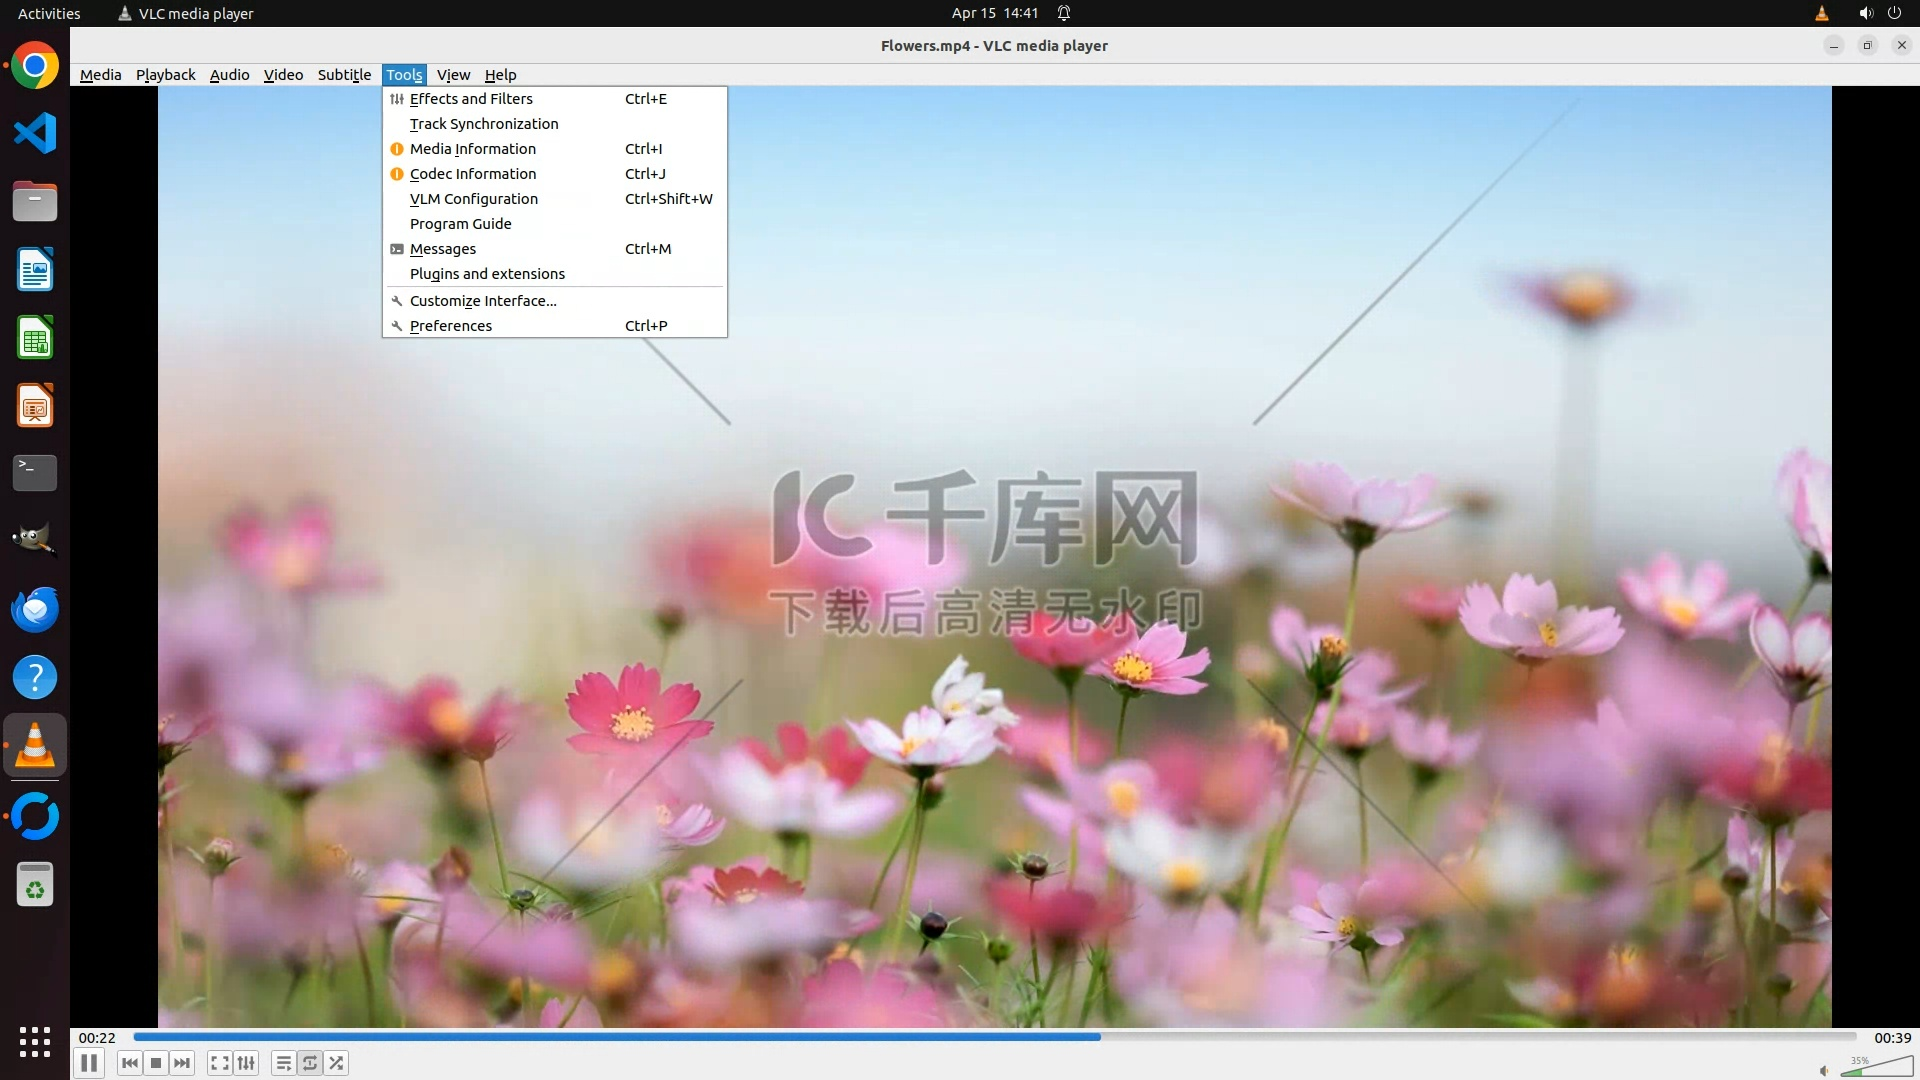This screenshot has height=1080, width=1920.
Task: Open Thunderbird from the Ubuntu dock
Action: tap(35, 609)
